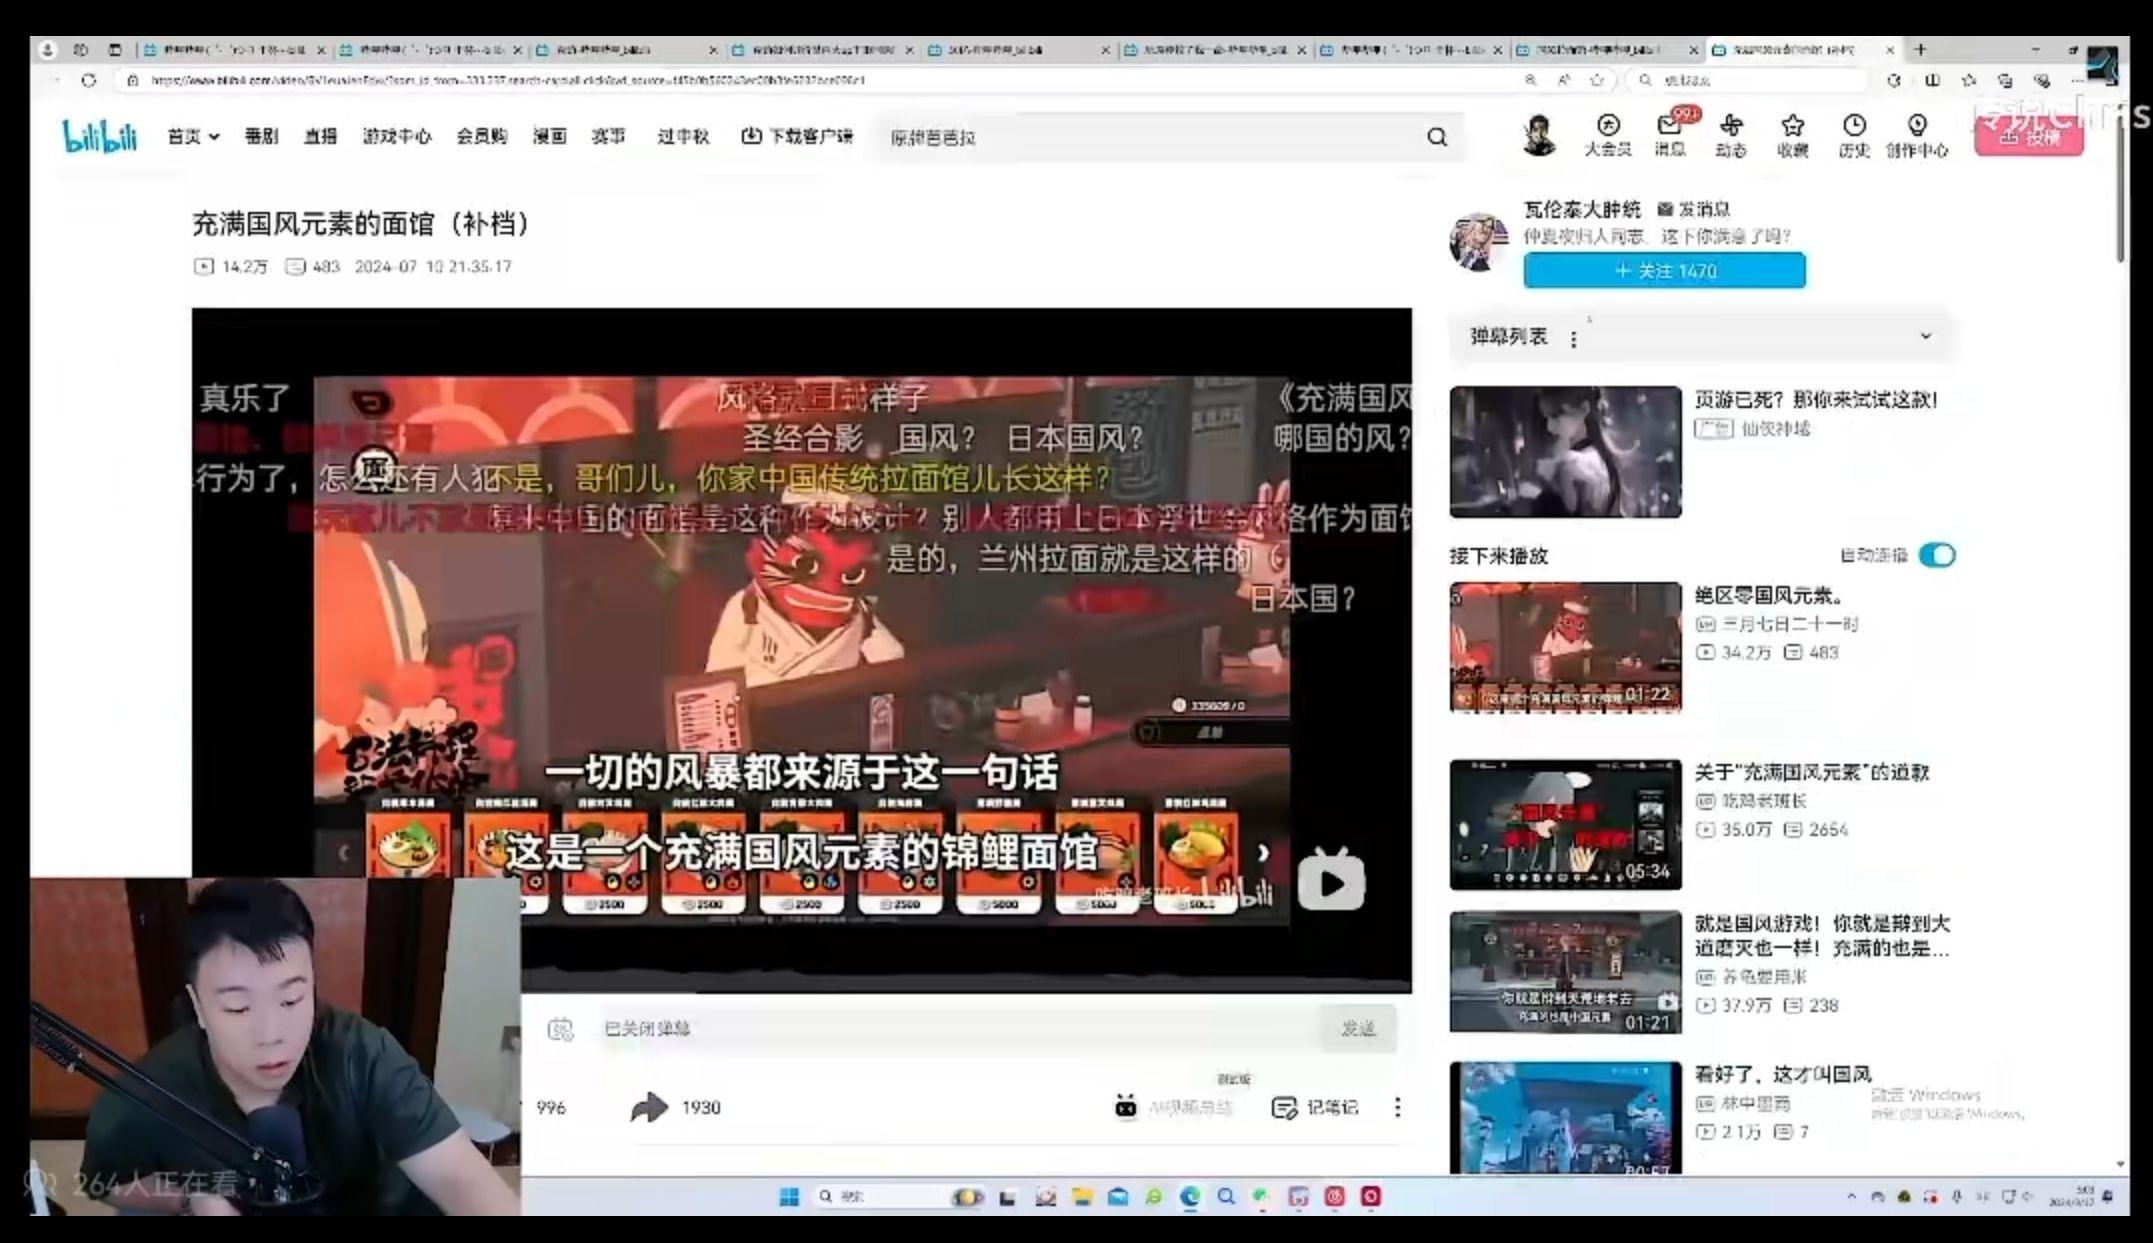Open a new browser tab with plus icon
This screenshot has width=2153, height=1243.
[x=1919, y=49]
